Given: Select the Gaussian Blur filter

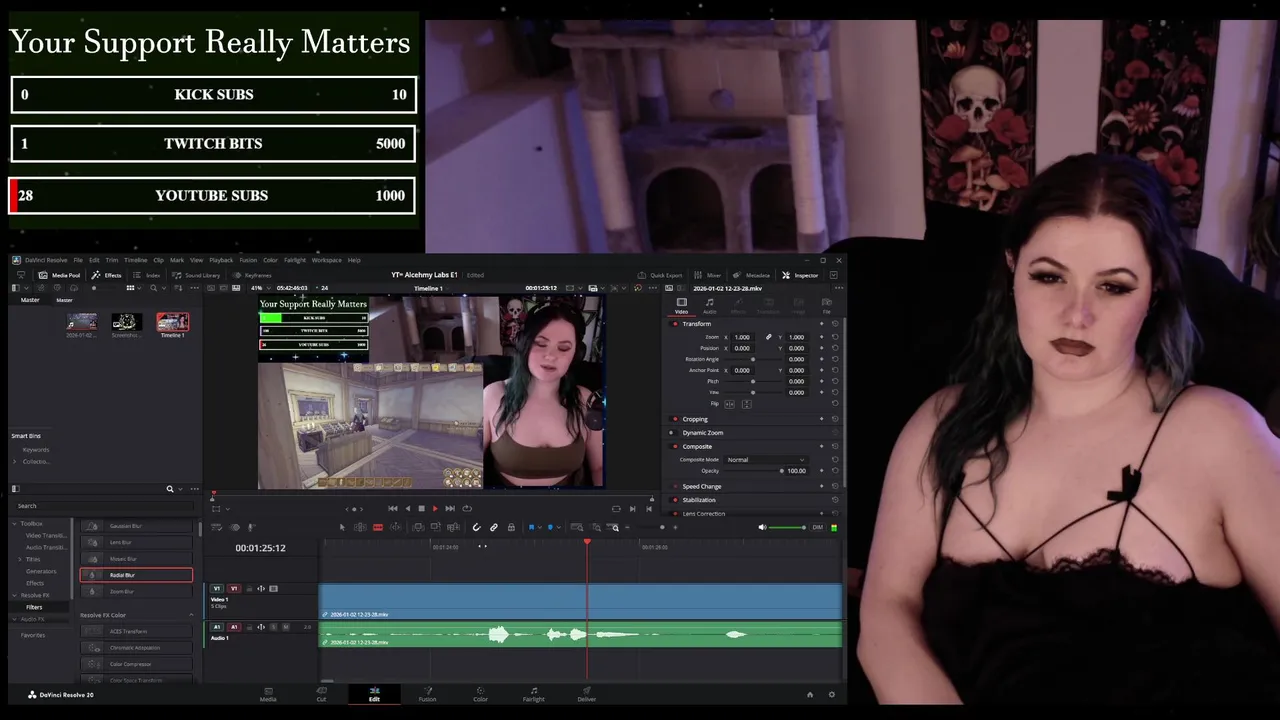Looking at the screenshot, I should 136,526.
